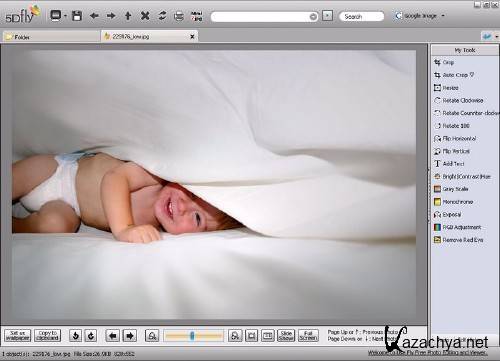Click zoom out magnifier left of slider

pyautogui.click(x=152, y=335)
